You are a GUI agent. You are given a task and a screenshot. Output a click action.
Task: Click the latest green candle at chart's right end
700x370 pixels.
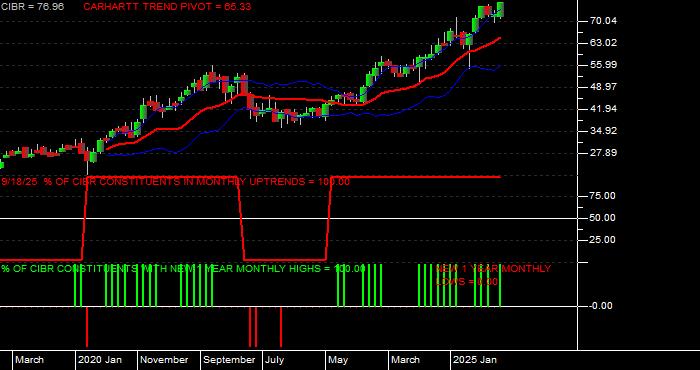[x=500, y=10]
